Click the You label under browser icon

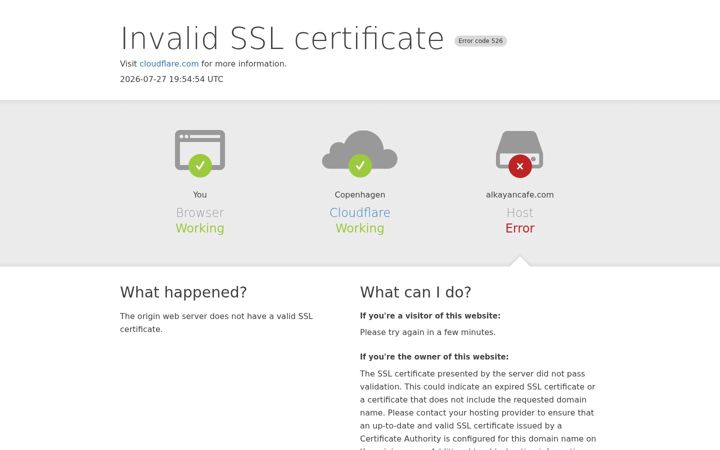click(200, 195)
